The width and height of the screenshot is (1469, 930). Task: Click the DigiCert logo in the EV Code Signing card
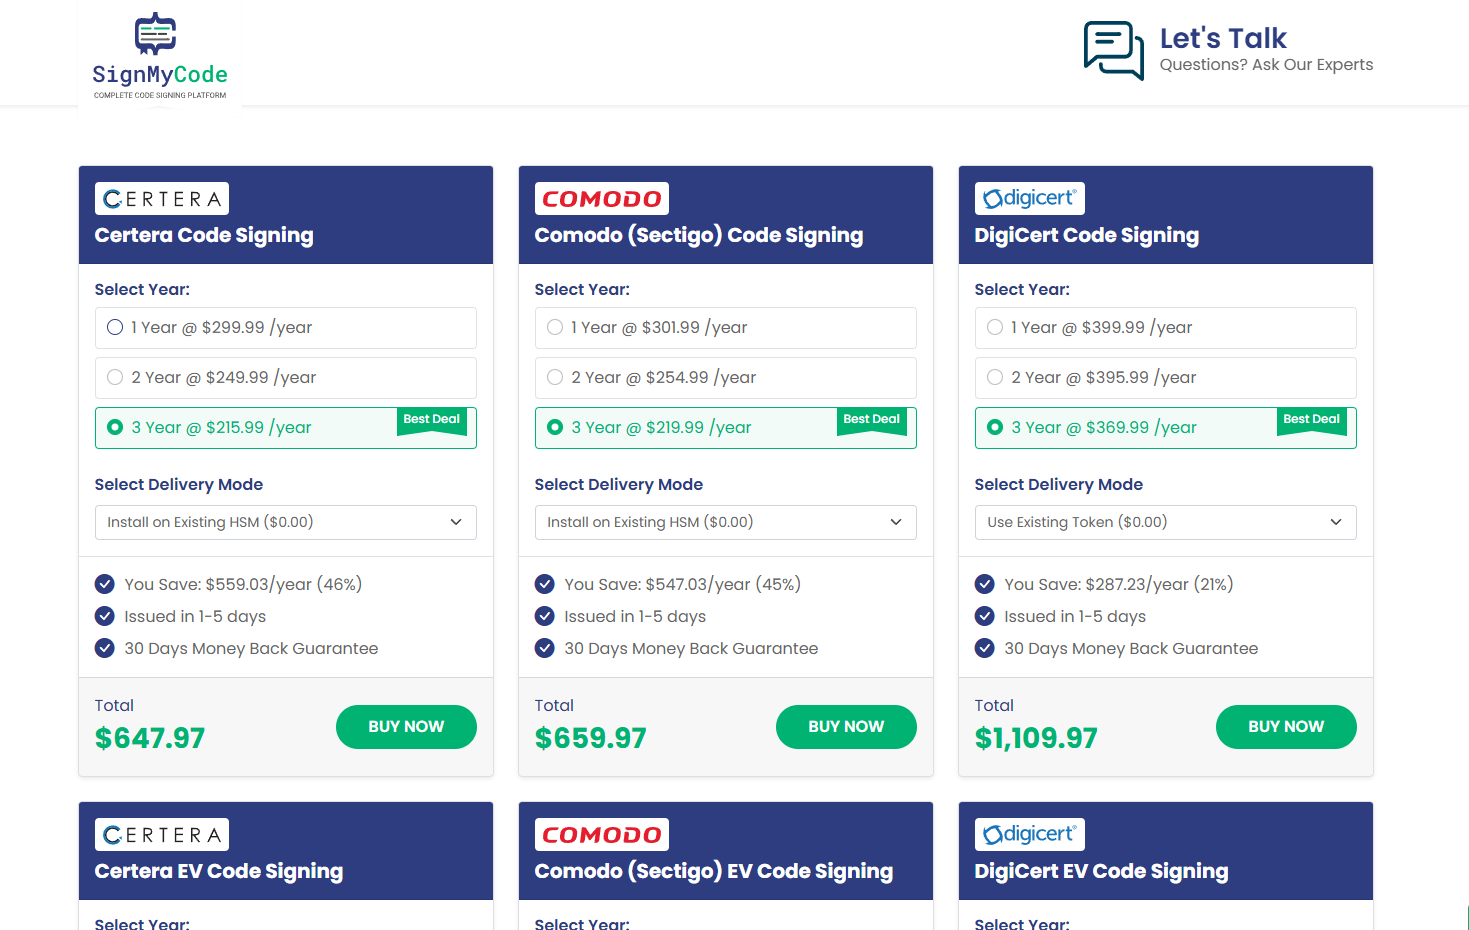coord(1030,834)
